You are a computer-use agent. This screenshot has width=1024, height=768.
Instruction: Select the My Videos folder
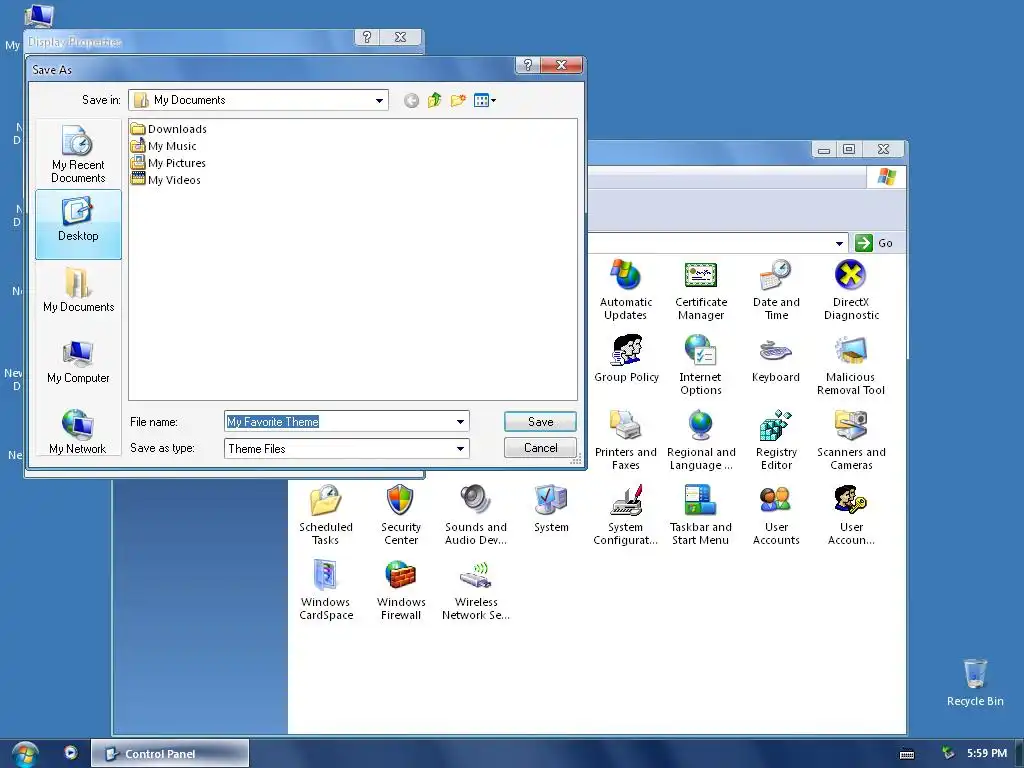tap(165, 180)
